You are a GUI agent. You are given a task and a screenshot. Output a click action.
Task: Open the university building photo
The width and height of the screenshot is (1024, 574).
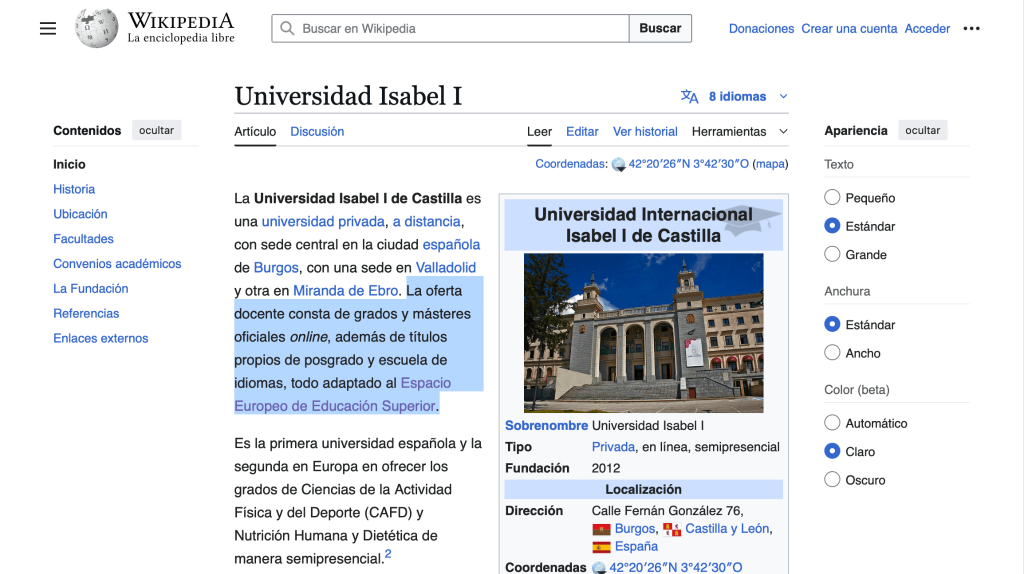[x=643, y=333]
